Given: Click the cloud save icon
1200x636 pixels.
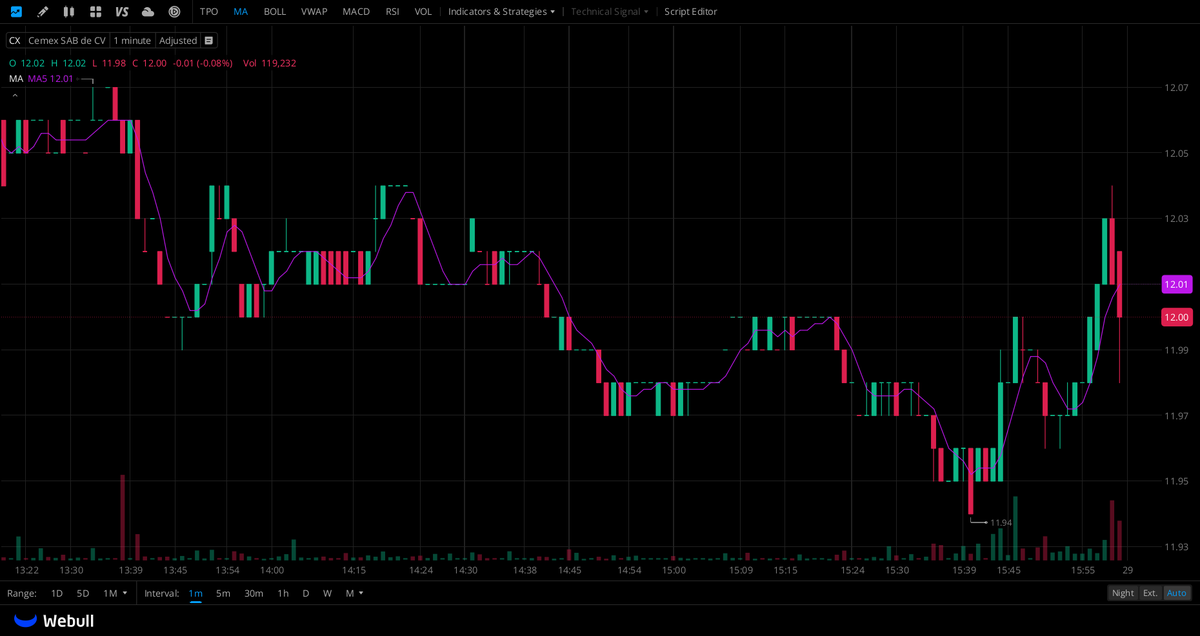Looking at the screenshot, I should coord(148,12).
